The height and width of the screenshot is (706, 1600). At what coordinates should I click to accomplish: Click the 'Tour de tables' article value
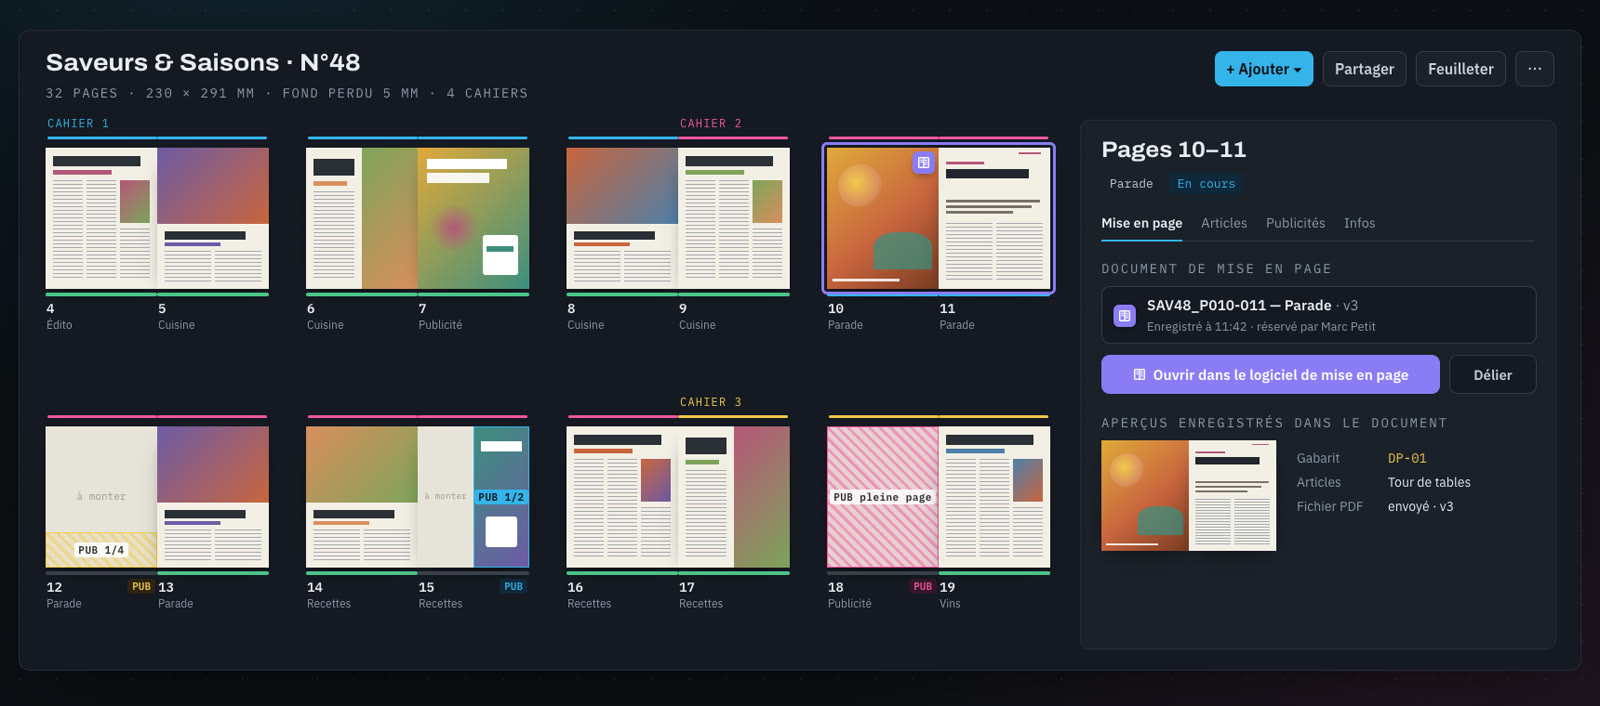coord(1429,482)
